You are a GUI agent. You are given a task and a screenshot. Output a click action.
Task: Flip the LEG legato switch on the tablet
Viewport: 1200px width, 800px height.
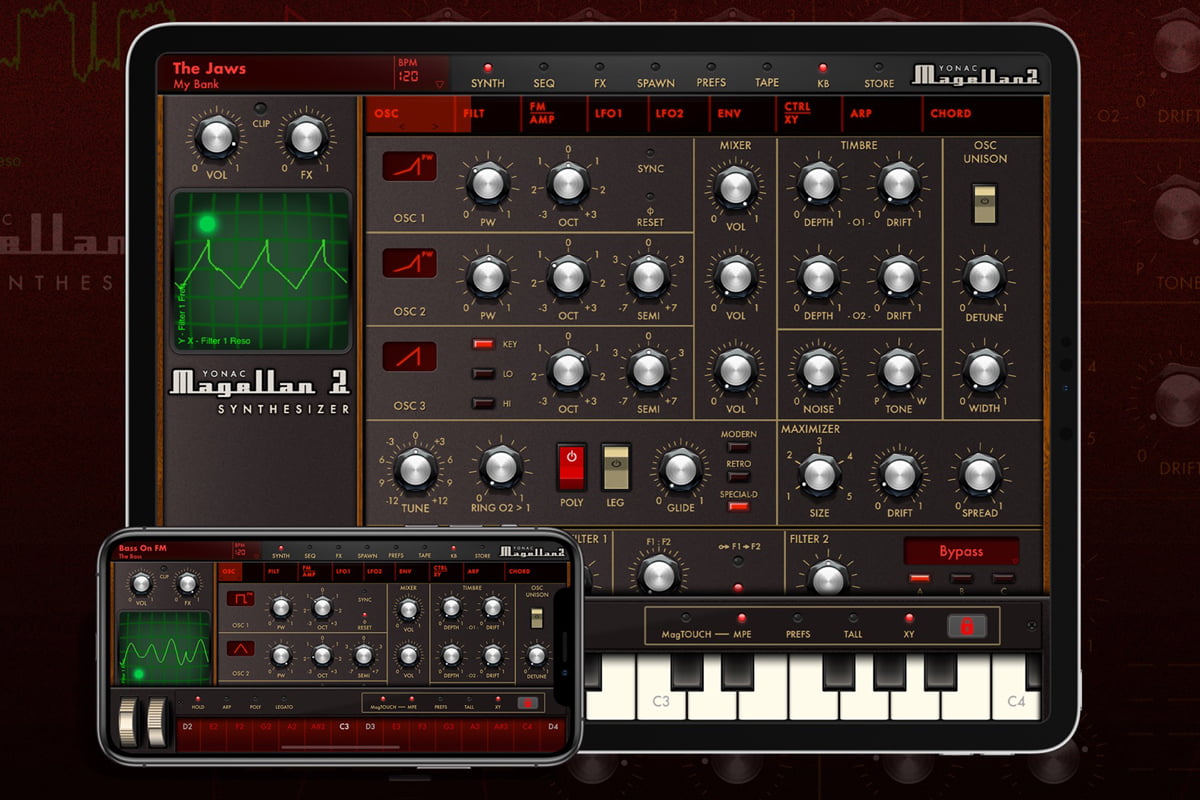615,467
